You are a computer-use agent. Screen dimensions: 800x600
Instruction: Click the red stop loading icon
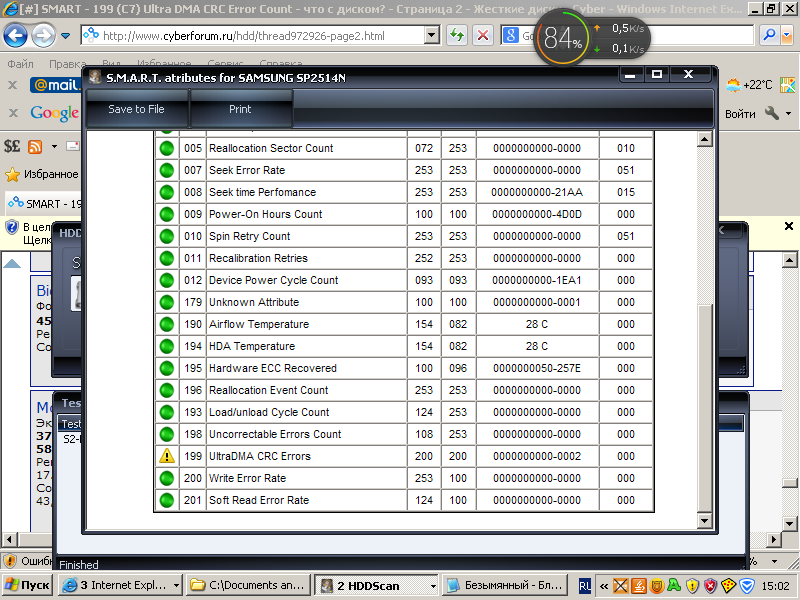coord(482,35)
